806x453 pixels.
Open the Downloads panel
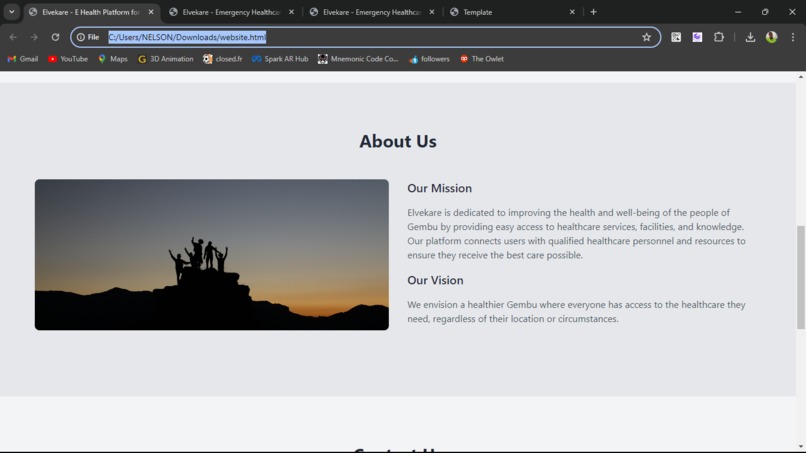[x=750, y=37]
